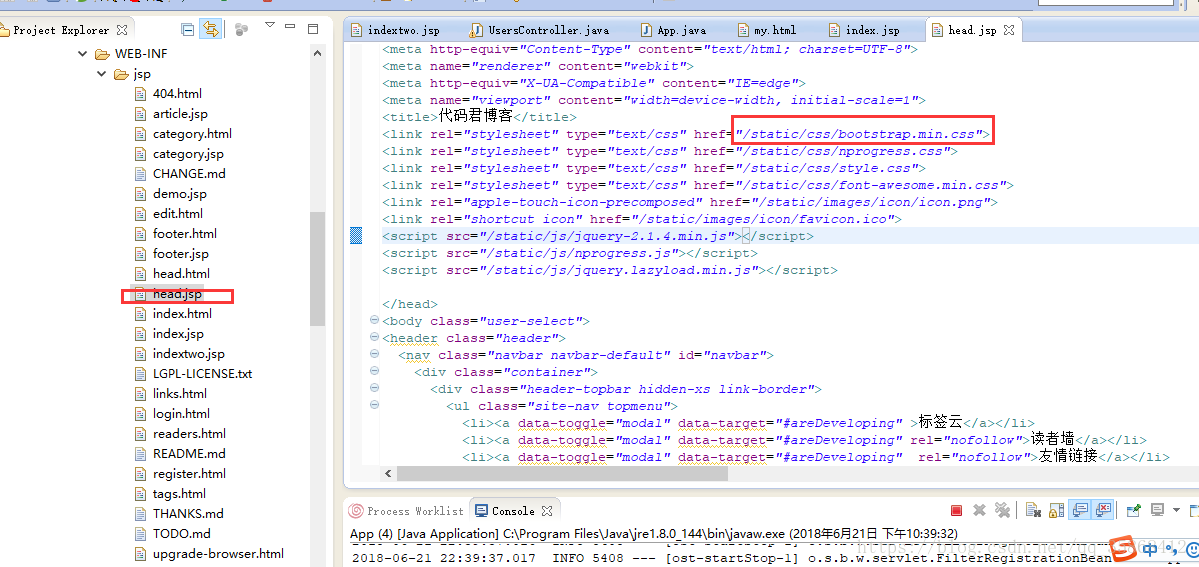Close the Console view tab
The width and height of the screenshot is (1199, 567).
pyautogui.click(x=546, y=510)
